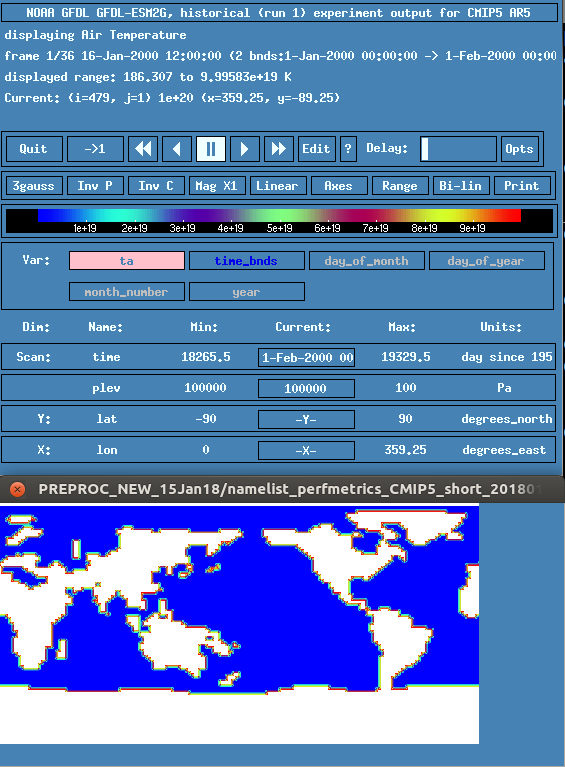Click the time Min value 18265.5
Screen dimensions: 565x767
pyautogui.click(x=206, y=357)
